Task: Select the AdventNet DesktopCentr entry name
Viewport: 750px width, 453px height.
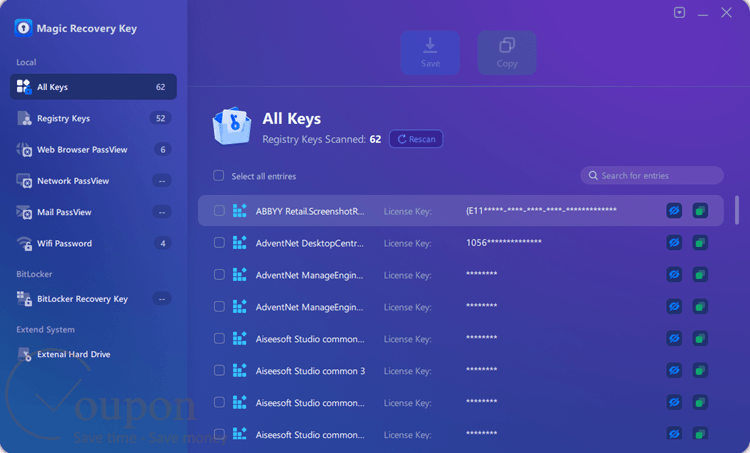Action: pos(309,243)
